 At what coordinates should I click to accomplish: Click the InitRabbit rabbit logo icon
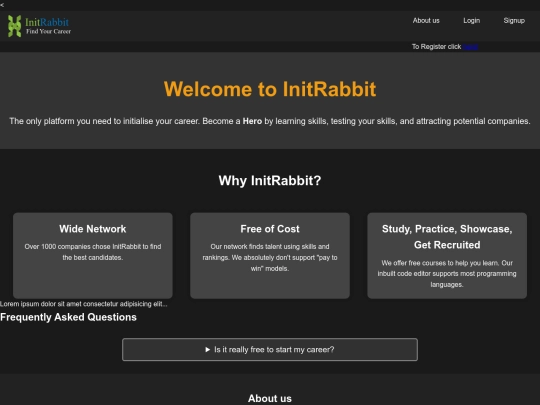14,26
